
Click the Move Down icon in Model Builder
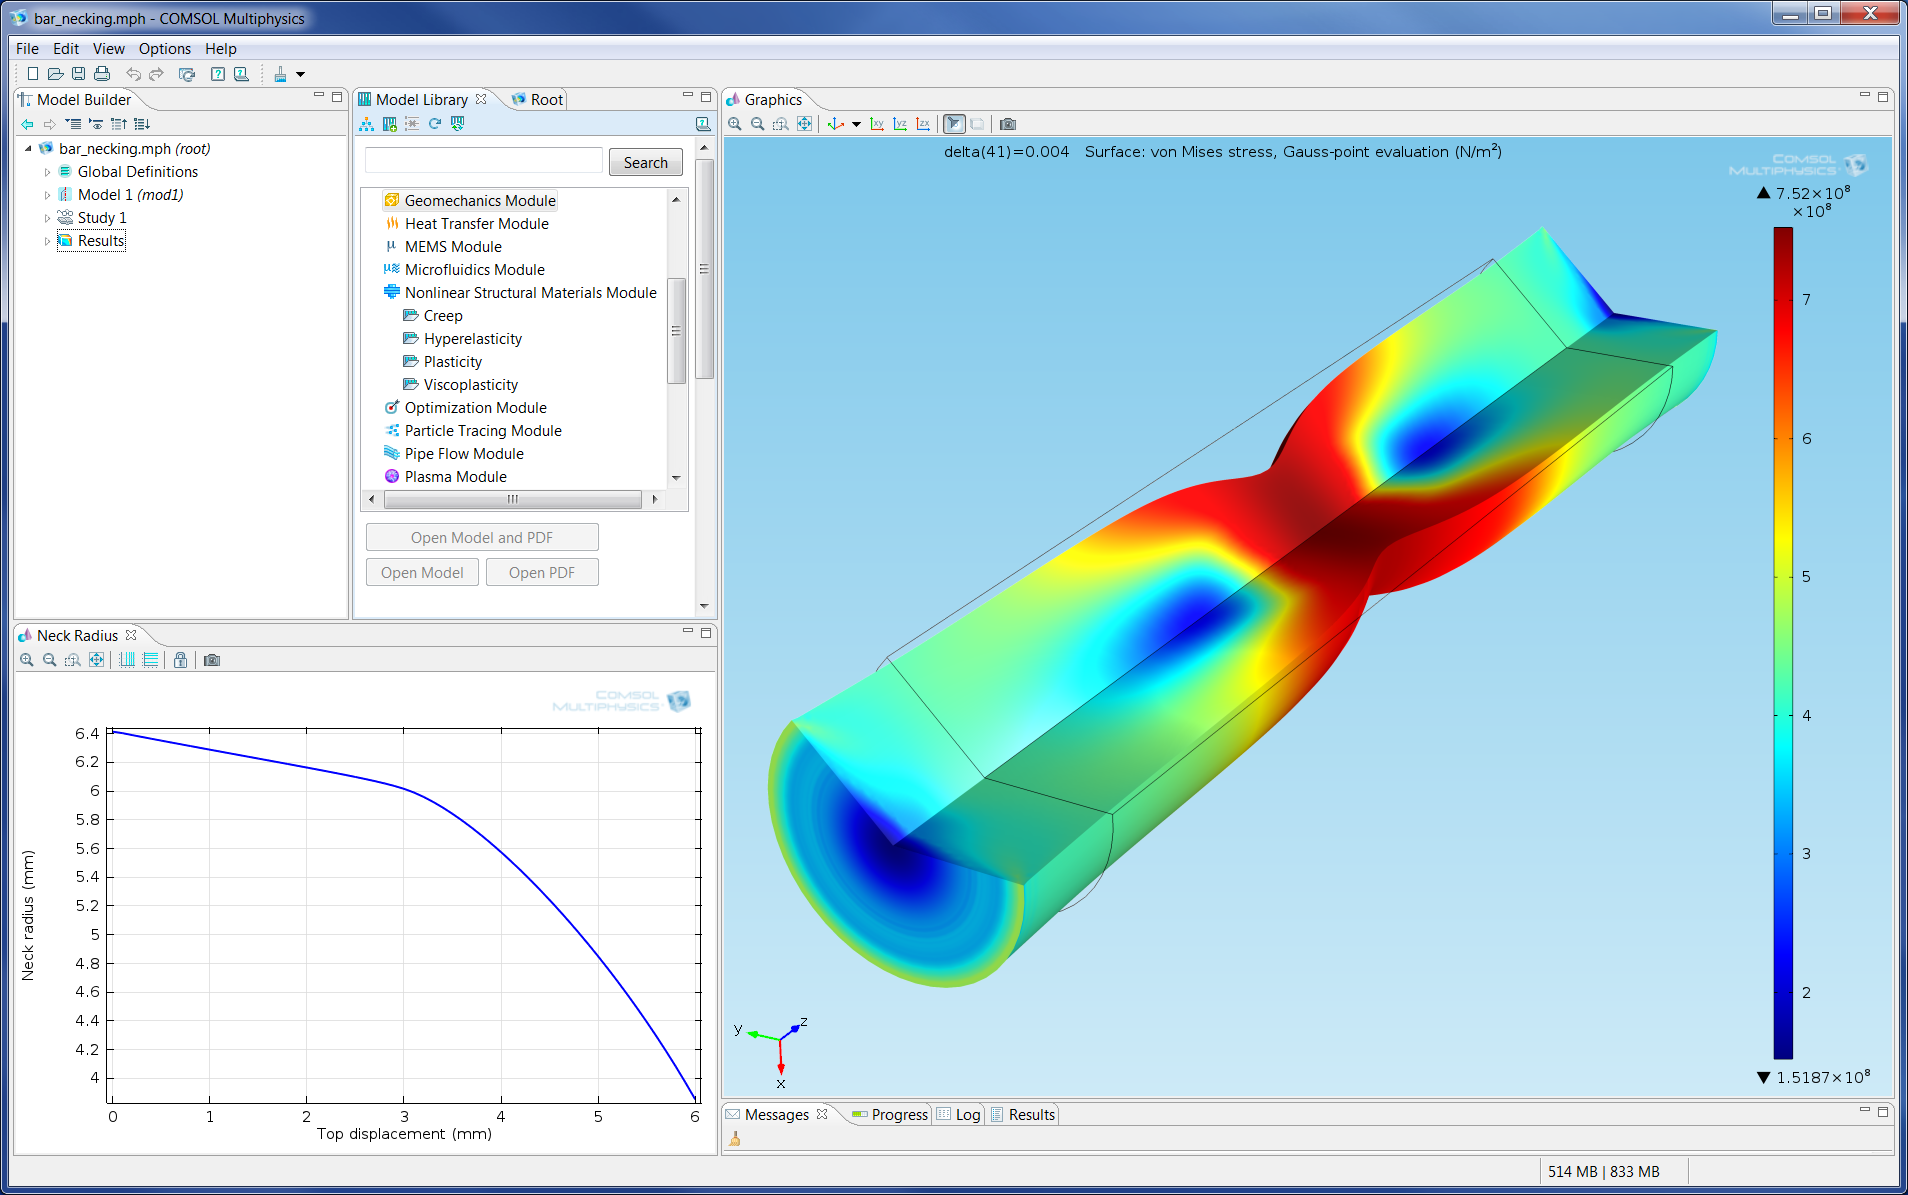point(141,124)
